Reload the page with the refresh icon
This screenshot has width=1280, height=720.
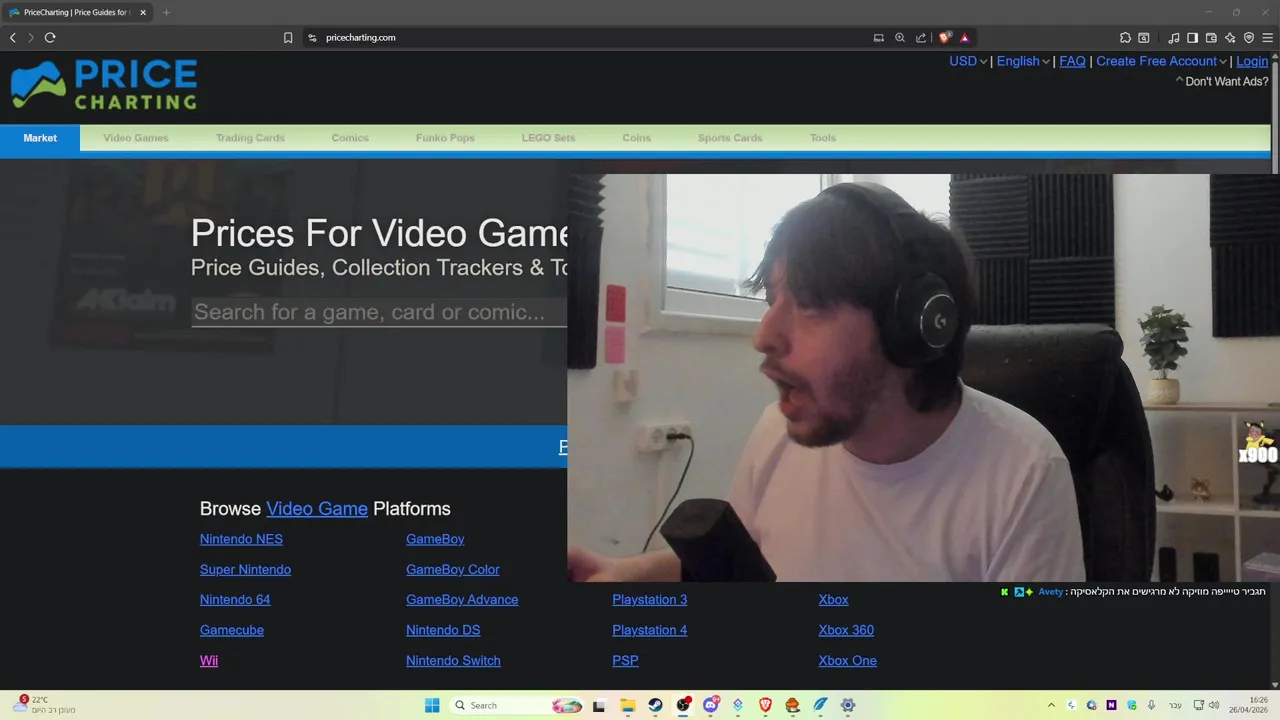click(x=50, y=38)
